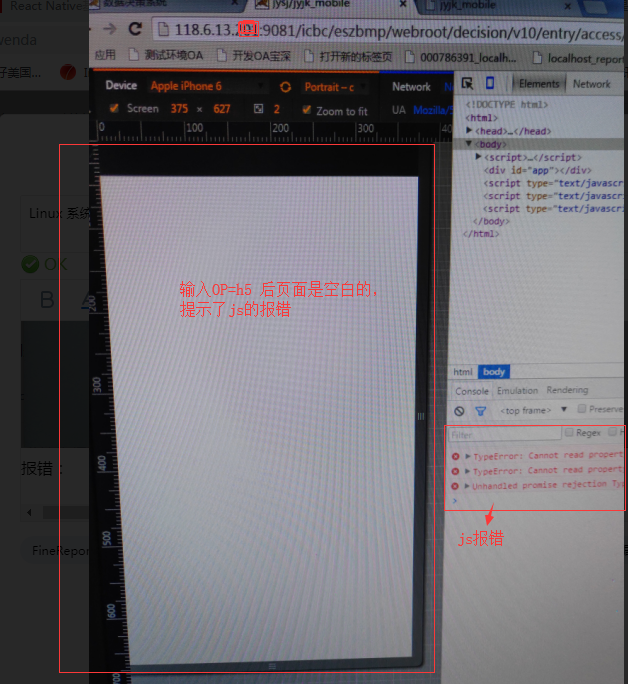Open the 000786391_localh bookmark
Image resolution: width=628 pixels, height=684 pixels.
tap(461, 58)
